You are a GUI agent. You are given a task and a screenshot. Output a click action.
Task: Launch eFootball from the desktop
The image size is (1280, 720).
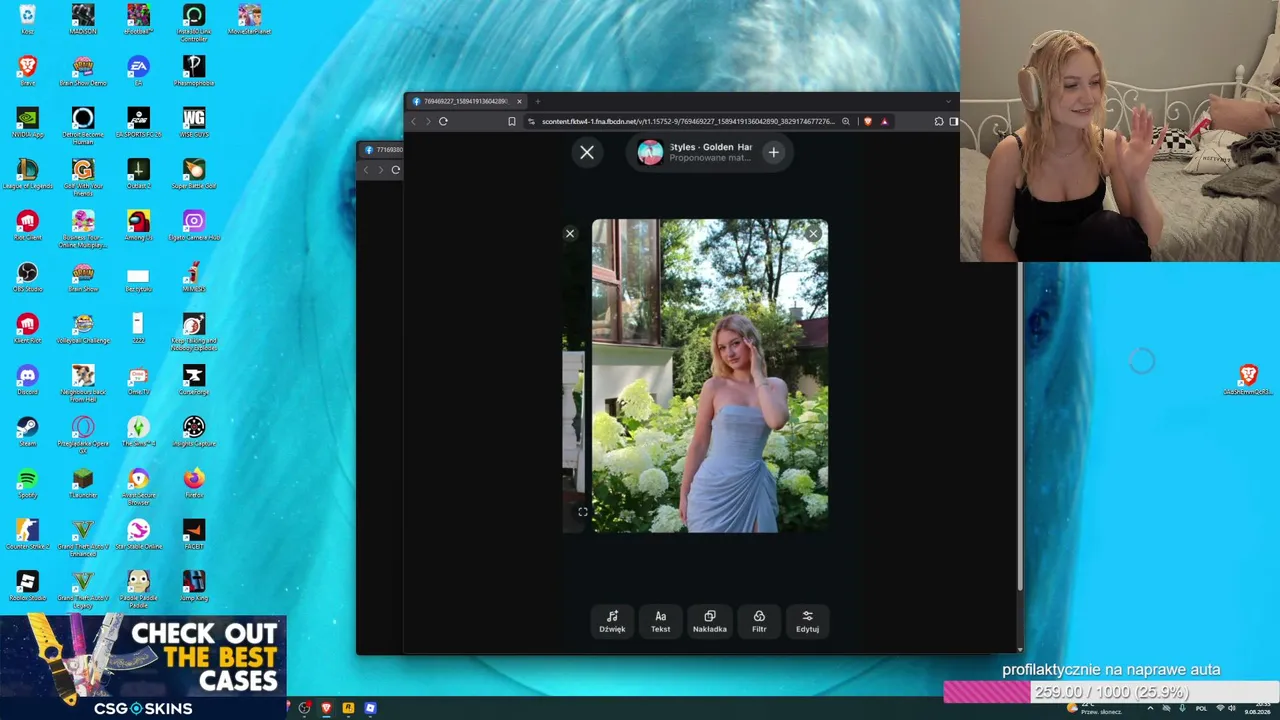[138, 18]
